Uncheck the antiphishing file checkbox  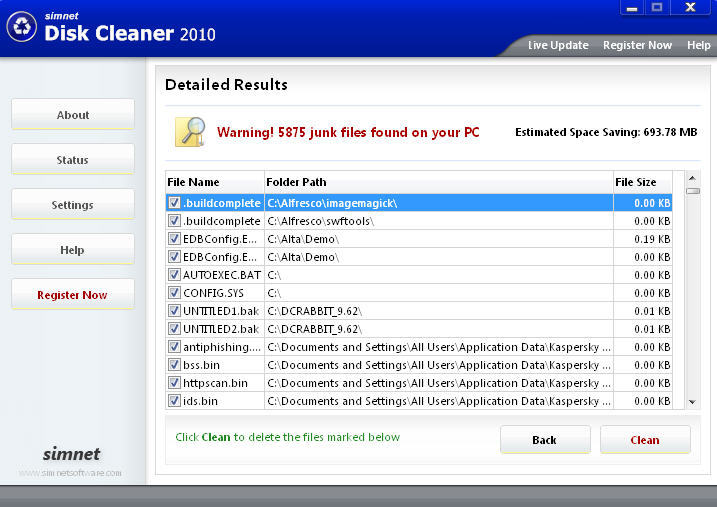click(x=174, y=347)
